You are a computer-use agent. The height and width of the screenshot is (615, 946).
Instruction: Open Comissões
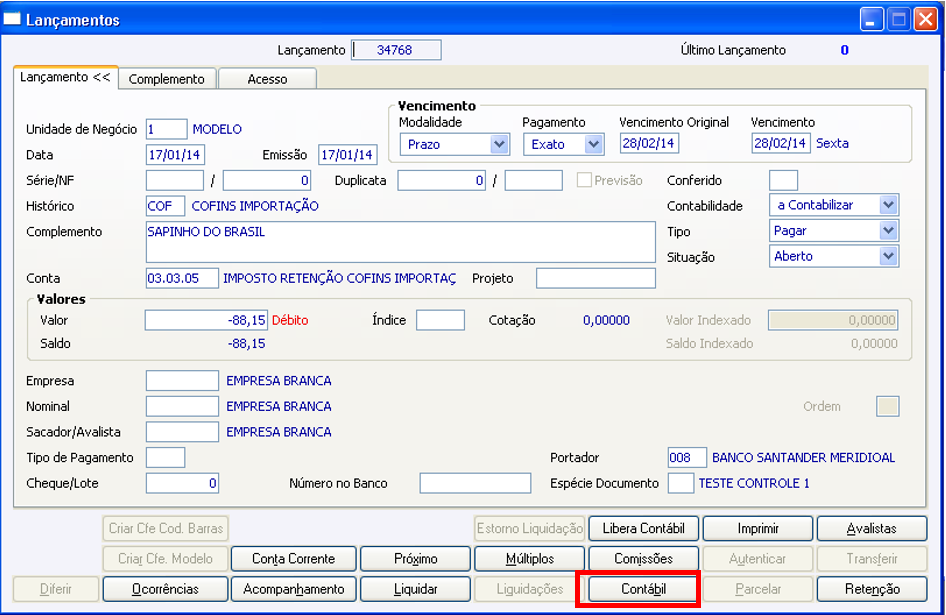click(644, 559)
